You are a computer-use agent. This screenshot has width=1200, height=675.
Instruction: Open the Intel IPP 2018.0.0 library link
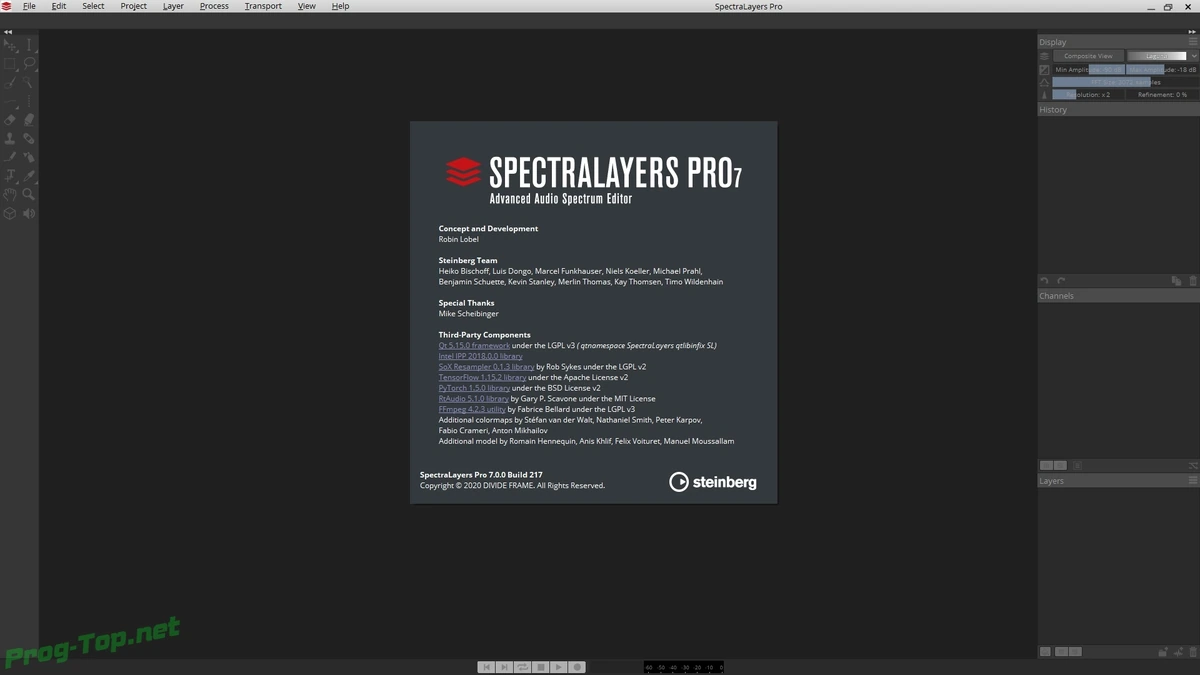tap(480, 356)
